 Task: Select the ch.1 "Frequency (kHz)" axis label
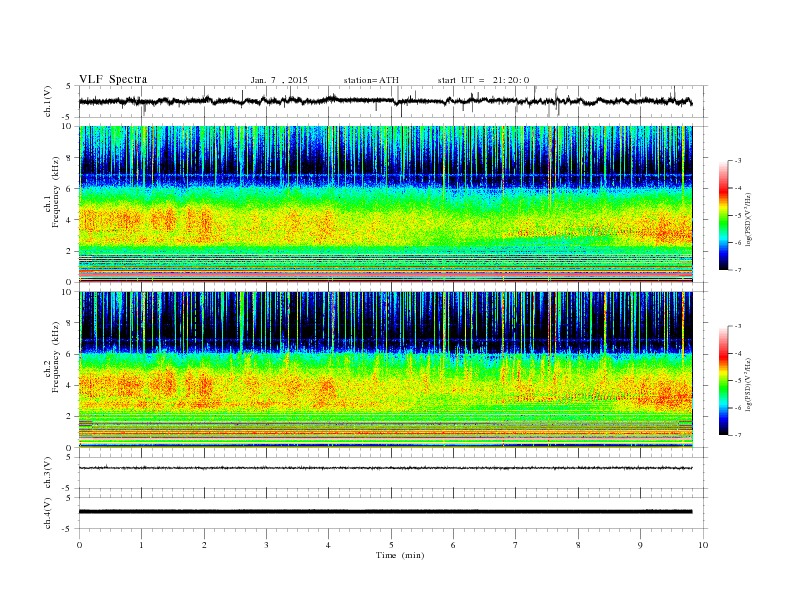pos(56,192)
